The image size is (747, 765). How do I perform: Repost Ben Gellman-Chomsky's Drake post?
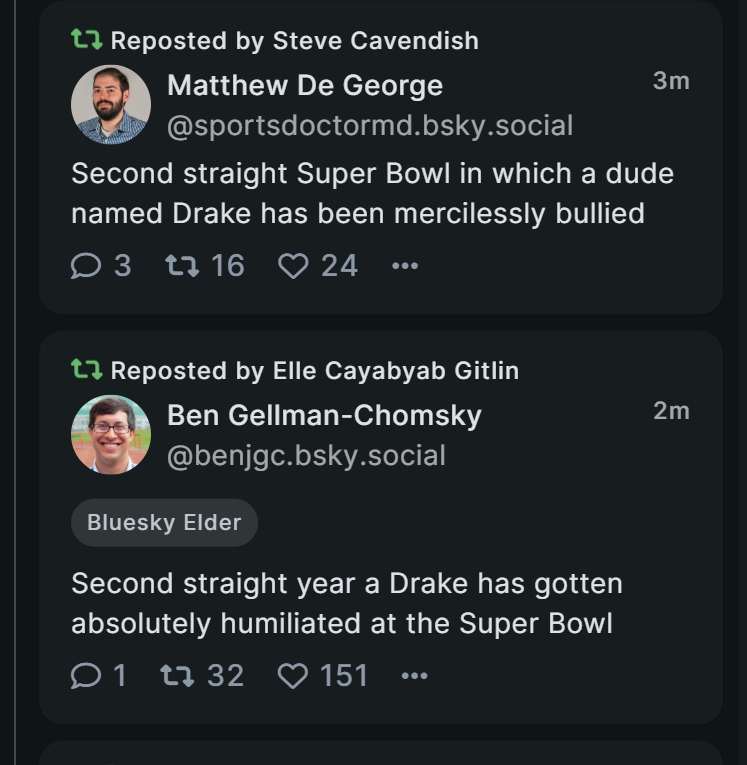point(177,676)
